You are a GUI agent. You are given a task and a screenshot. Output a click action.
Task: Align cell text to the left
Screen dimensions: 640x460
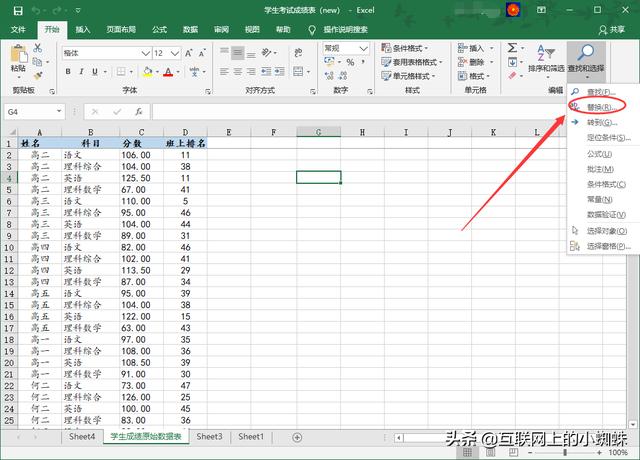pyautogui.click(x=224, y=72)
